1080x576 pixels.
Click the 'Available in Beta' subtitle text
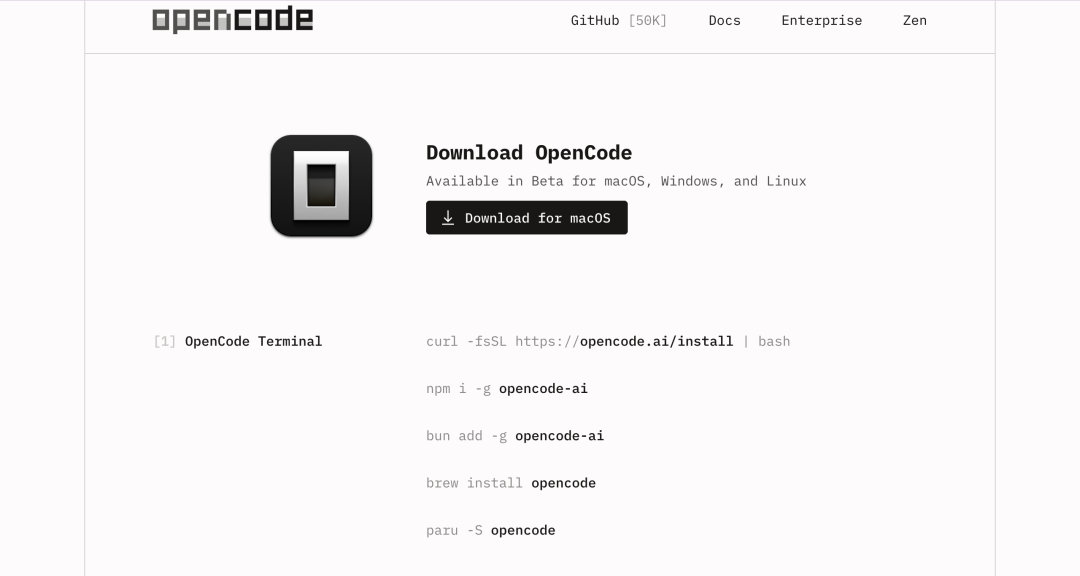616,181
